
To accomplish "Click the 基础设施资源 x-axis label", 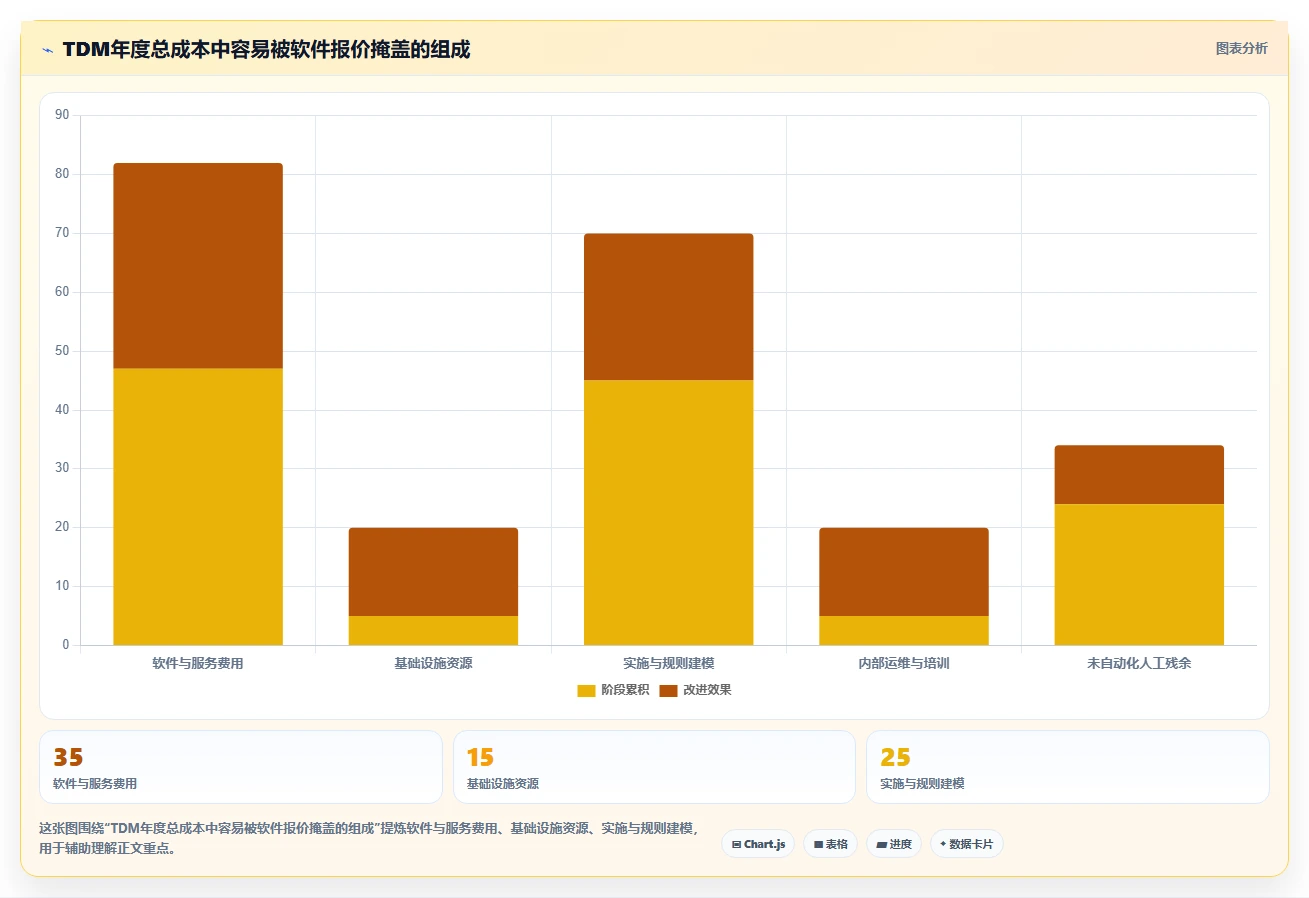I will pos(433,663).
